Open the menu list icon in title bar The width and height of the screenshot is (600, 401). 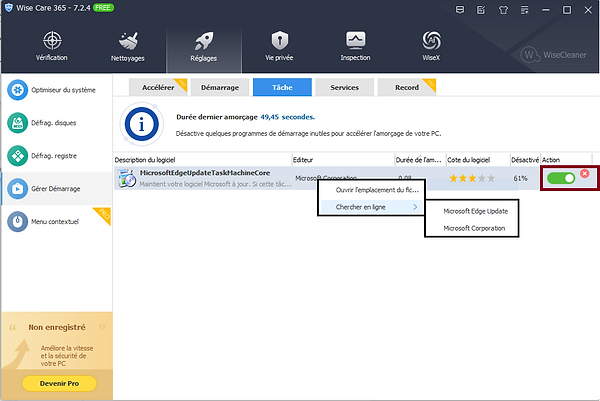[x=525, y=10]
